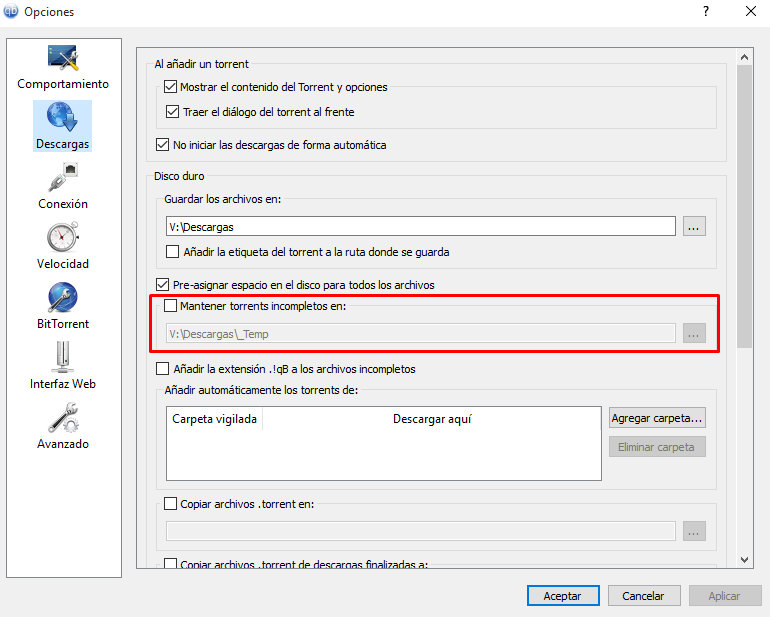This screenshot has width=770, height=617.
Task: Click the Conexión label in sidebar
Action: click(63, 204)
